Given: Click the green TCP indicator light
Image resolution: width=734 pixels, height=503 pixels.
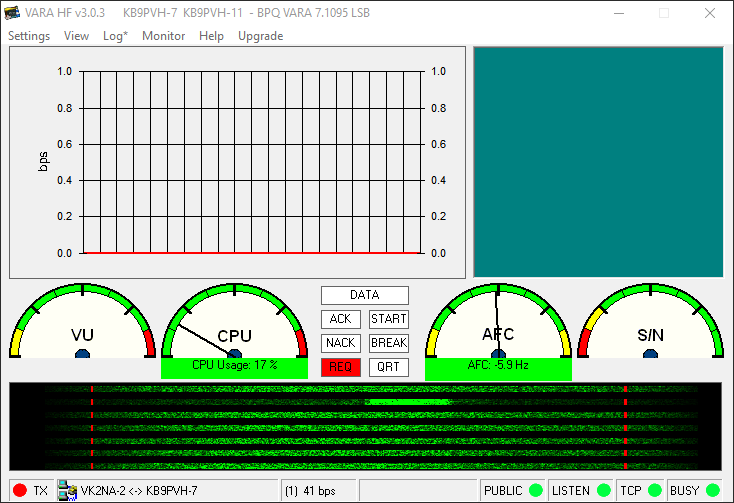Looking at the screenshot, I should click(x=654, y=491).
